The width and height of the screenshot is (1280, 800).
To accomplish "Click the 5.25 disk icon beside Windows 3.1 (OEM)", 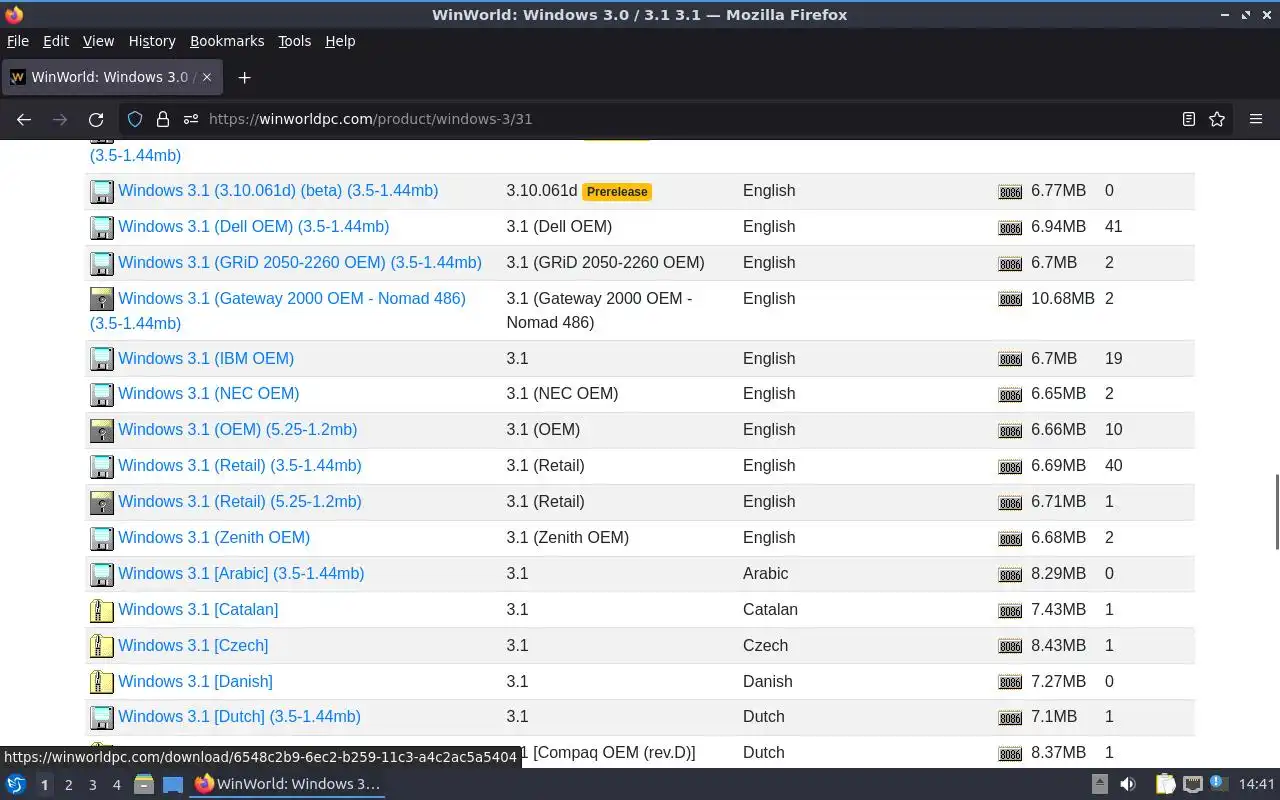I will (102, 431).
